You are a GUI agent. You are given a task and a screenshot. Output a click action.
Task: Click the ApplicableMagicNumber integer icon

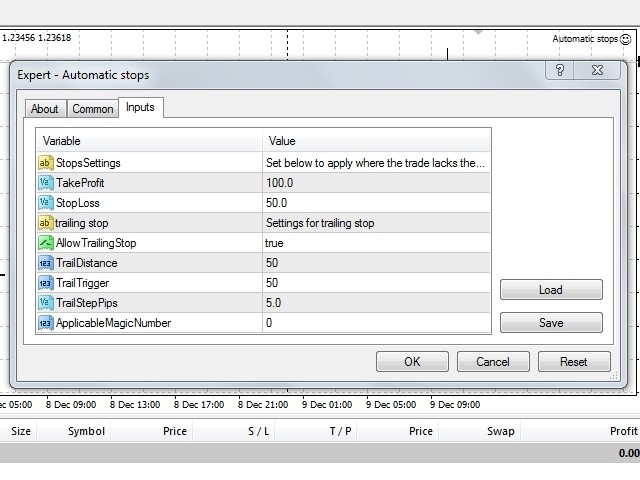(45, 323)
